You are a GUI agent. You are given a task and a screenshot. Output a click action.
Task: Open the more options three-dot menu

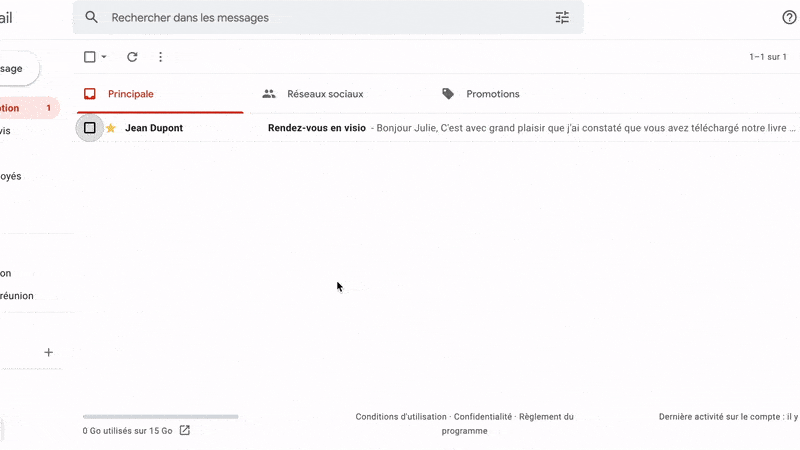coord(160,57)
